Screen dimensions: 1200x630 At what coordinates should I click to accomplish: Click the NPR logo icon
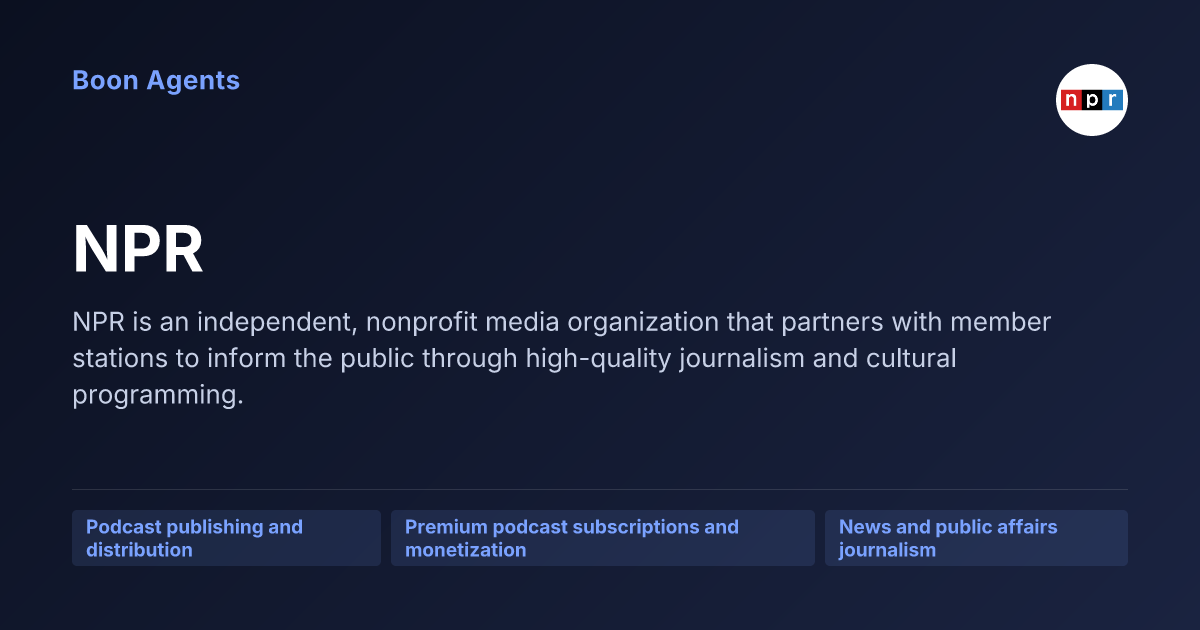1092,100
